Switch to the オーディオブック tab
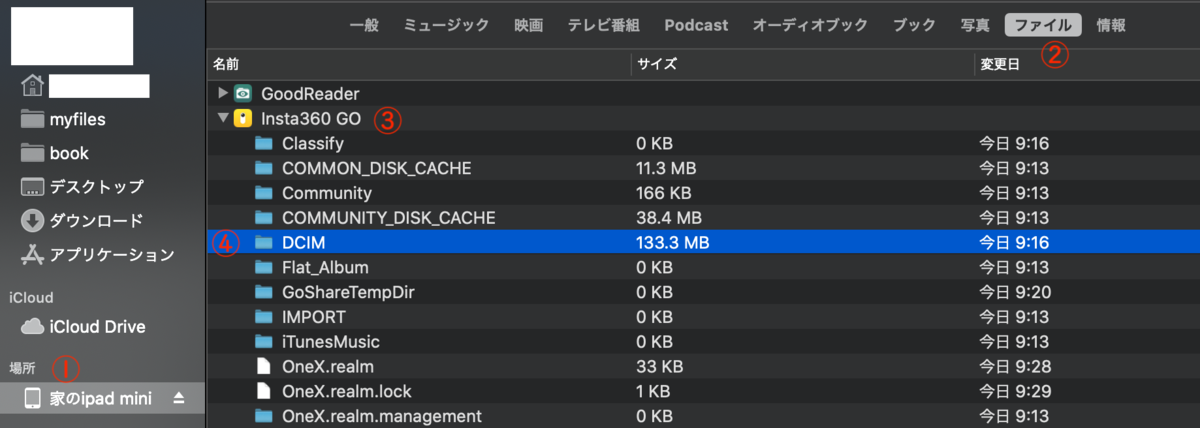The width and height of the screenshot is (1200, 428). (x=809, y=25)
